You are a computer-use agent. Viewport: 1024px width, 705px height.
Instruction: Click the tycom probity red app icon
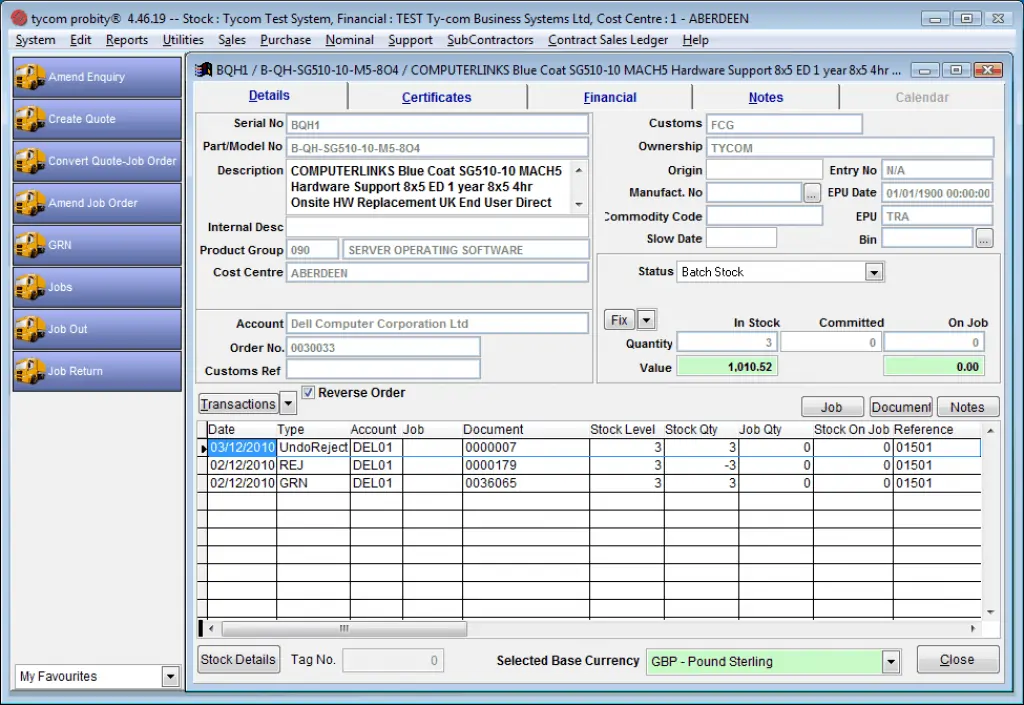20,18
